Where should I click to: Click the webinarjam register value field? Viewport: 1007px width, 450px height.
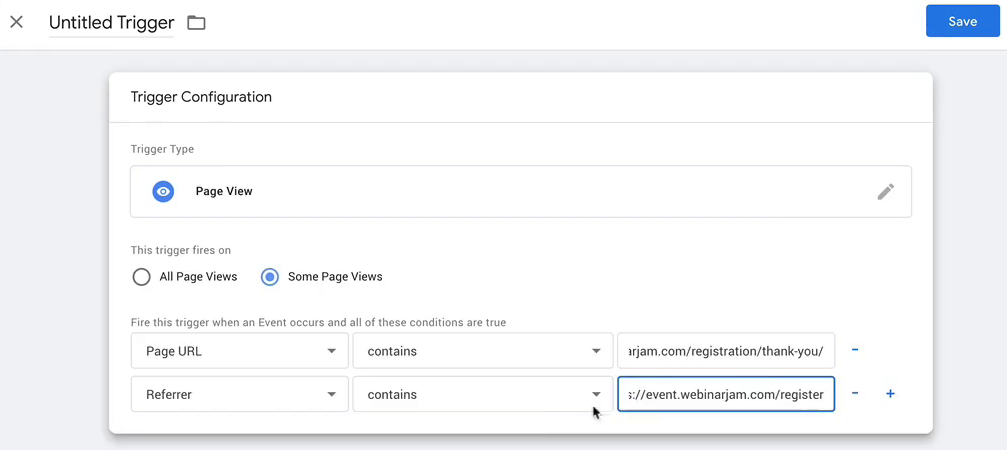726,394
